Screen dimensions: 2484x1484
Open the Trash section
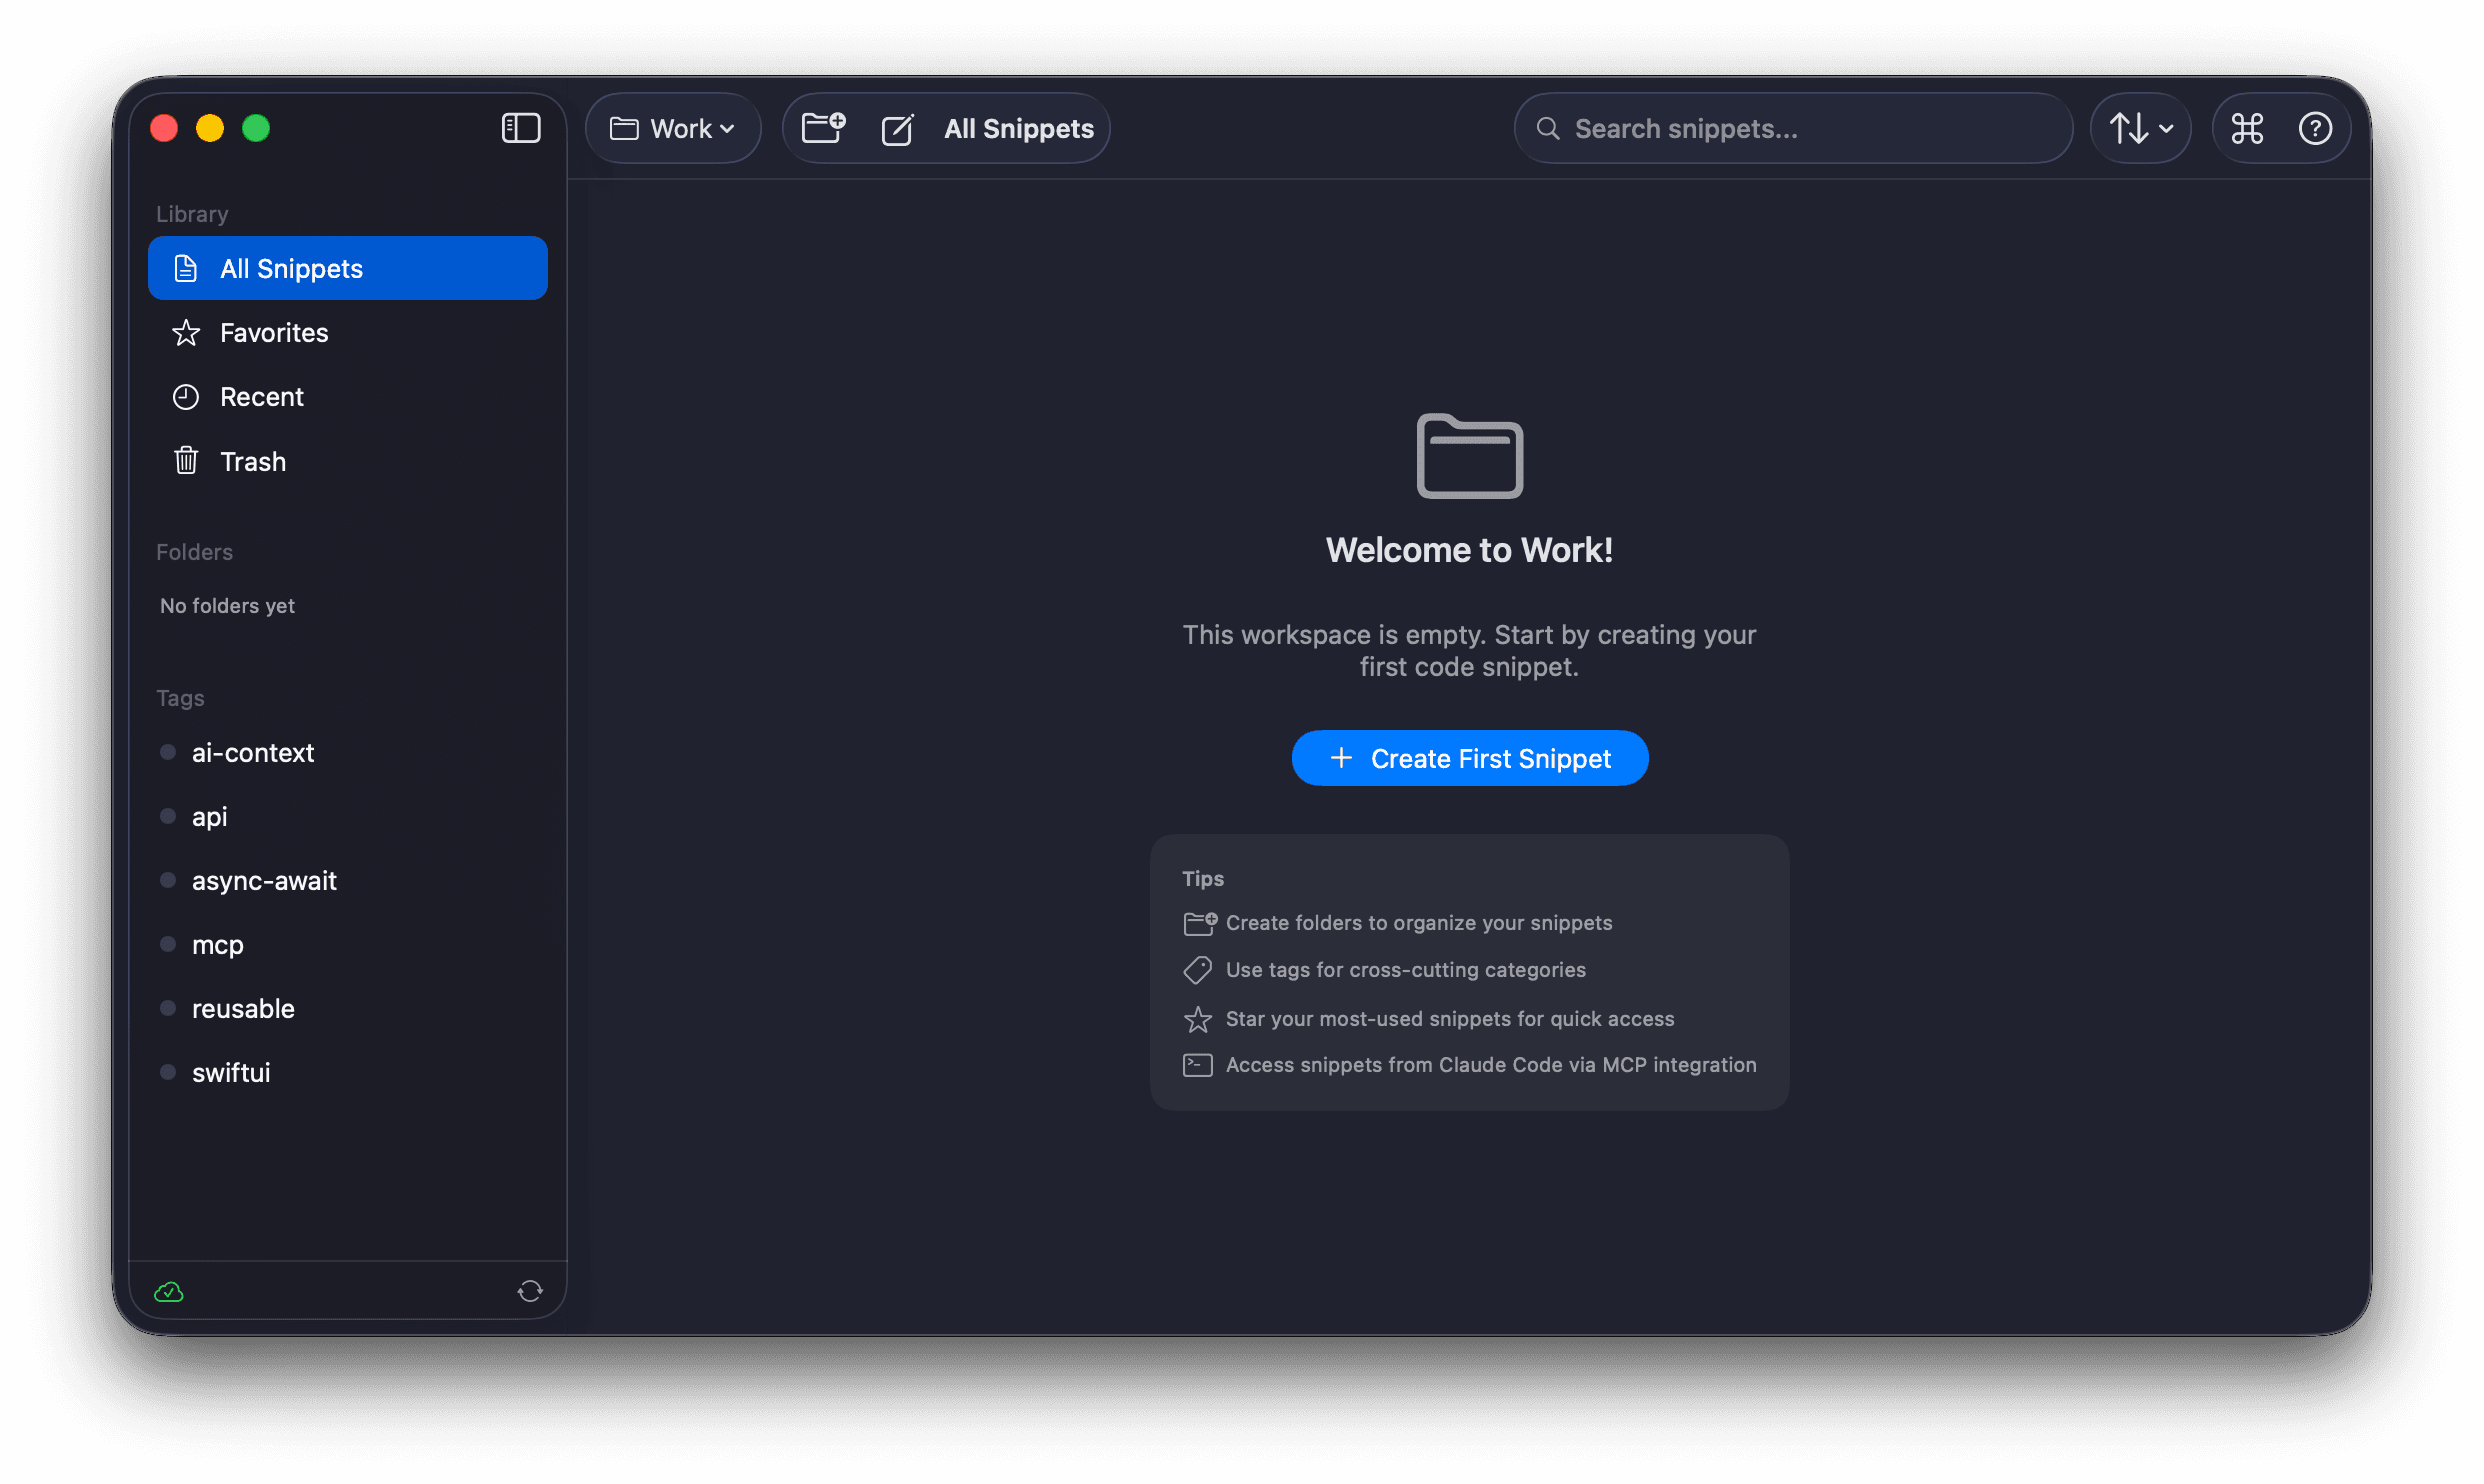click(x=253, y=461)
